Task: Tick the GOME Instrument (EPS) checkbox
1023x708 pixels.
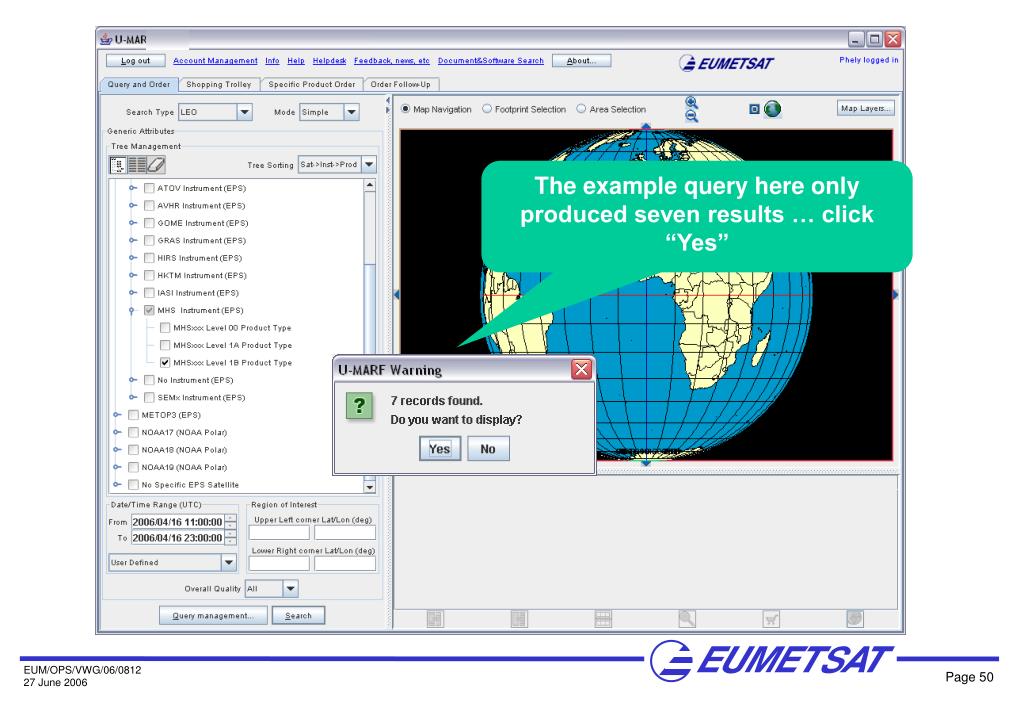Action: point(149,223)
